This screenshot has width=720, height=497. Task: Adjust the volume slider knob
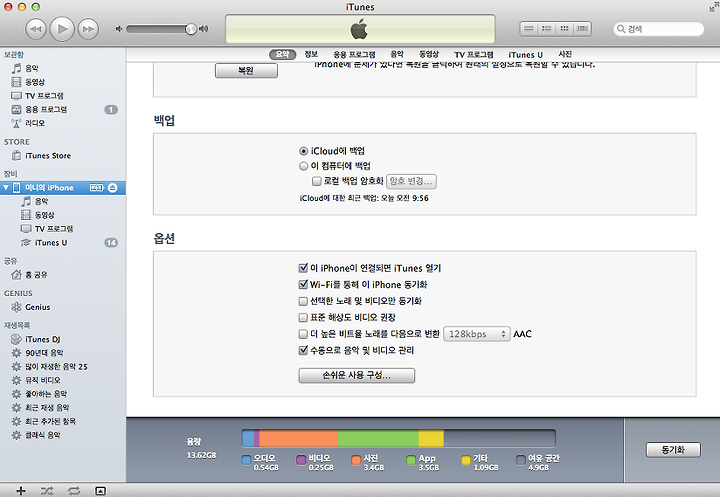click(191, 29)
